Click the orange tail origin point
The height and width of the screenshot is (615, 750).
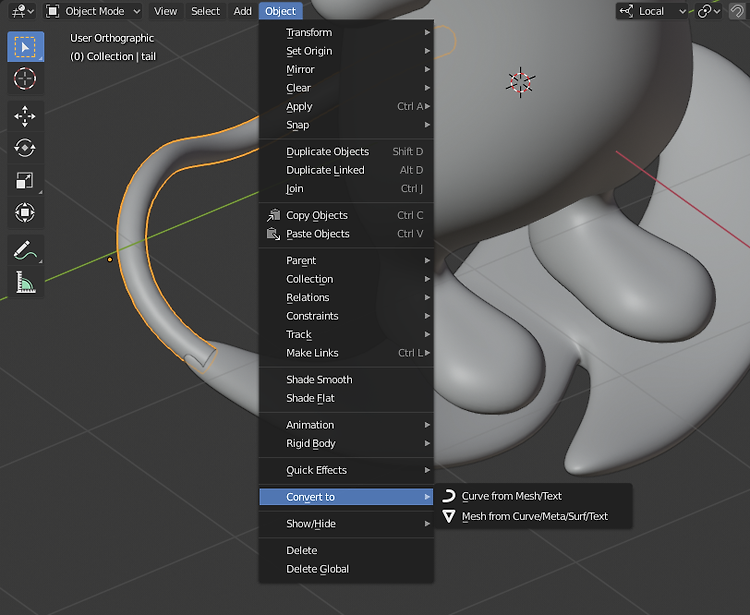pyautogui.click(x=110, y=260)
